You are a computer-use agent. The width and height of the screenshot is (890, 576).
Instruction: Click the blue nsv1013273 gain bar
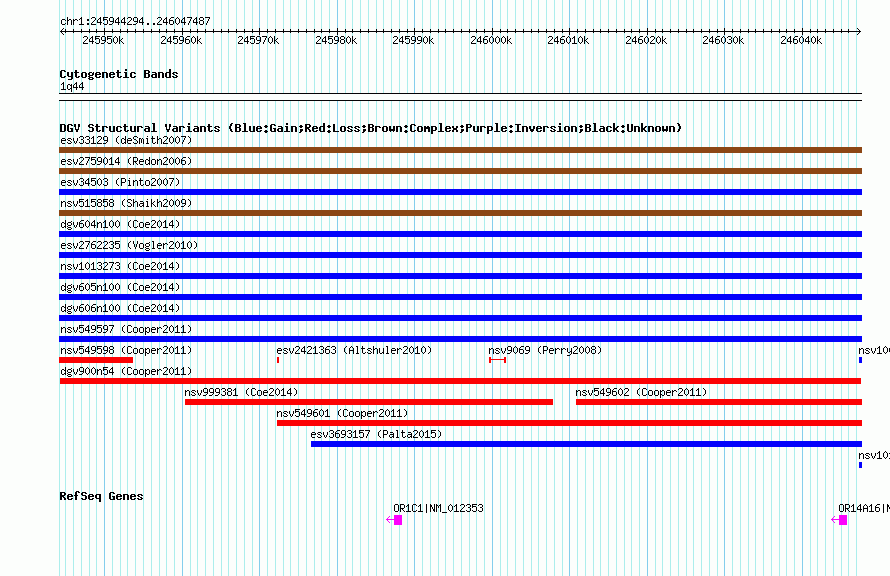click(460, 276)
